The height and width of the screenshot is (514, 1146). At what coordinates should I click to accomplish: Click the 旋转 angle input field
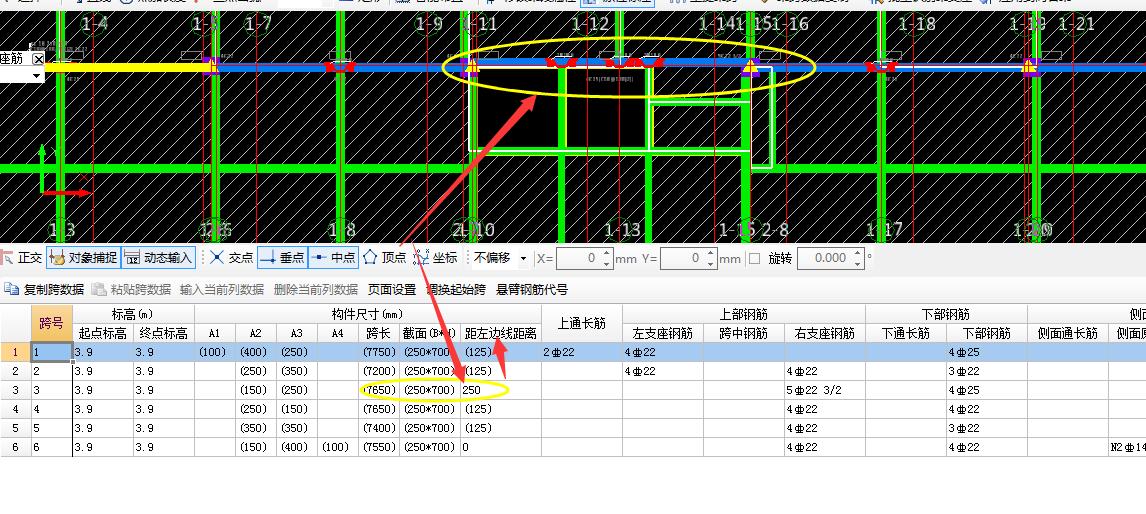coord(824,258)
